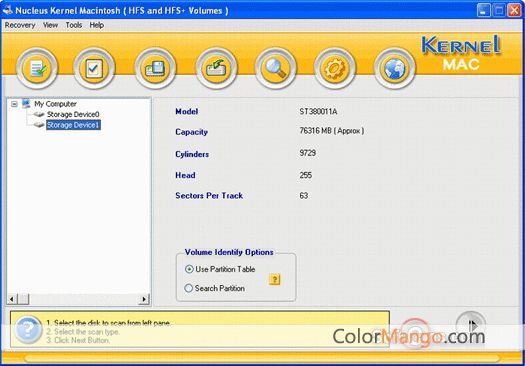Screen dimensions: 525x366
Task: Open settings via the gear icon
Action: click(x=334, y=68)
